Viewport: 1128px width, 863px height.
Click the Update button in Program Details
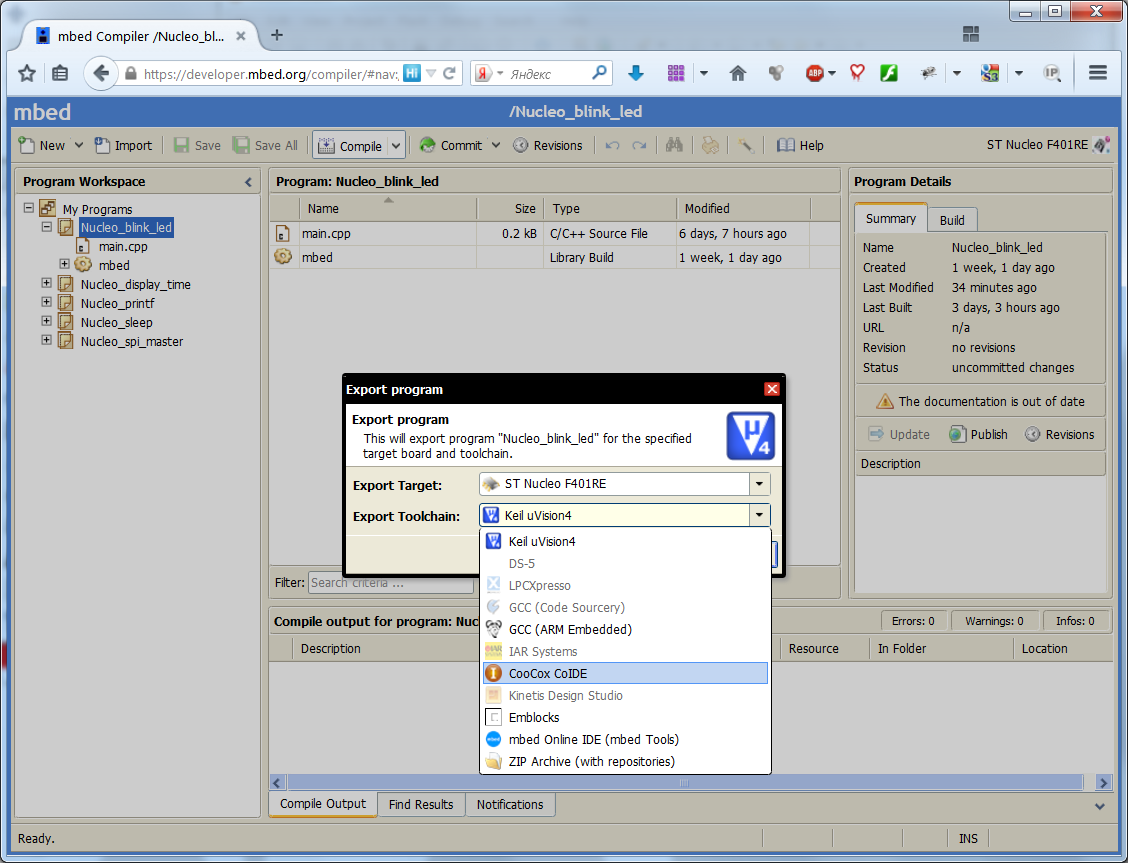point(899,434)
